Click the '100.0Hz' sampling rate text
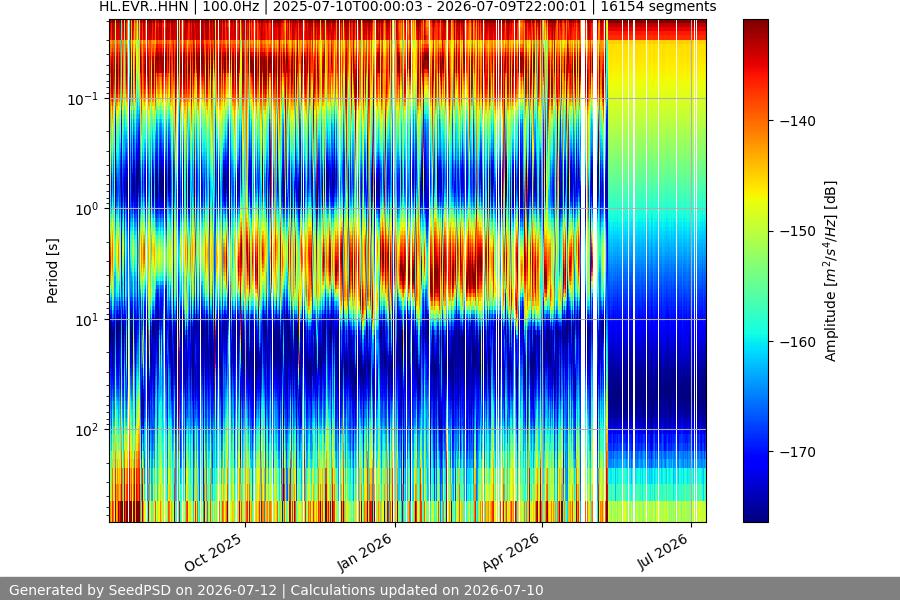This screenshot has height=600, width=900. click(231, 7)
